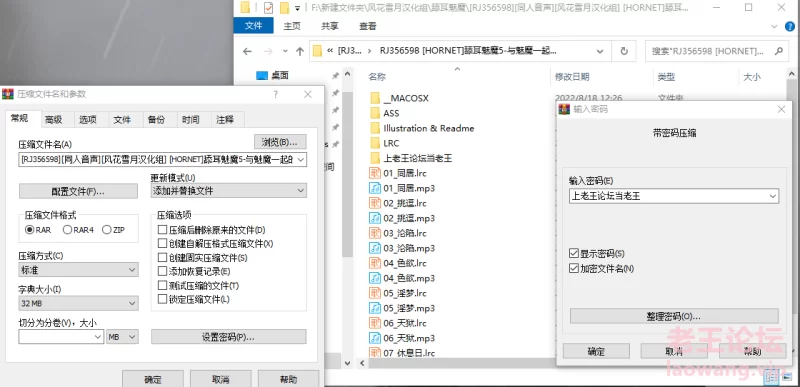Select the RAR archive format
The width and height of the screenshot is (800, 387).
[29, 230]
